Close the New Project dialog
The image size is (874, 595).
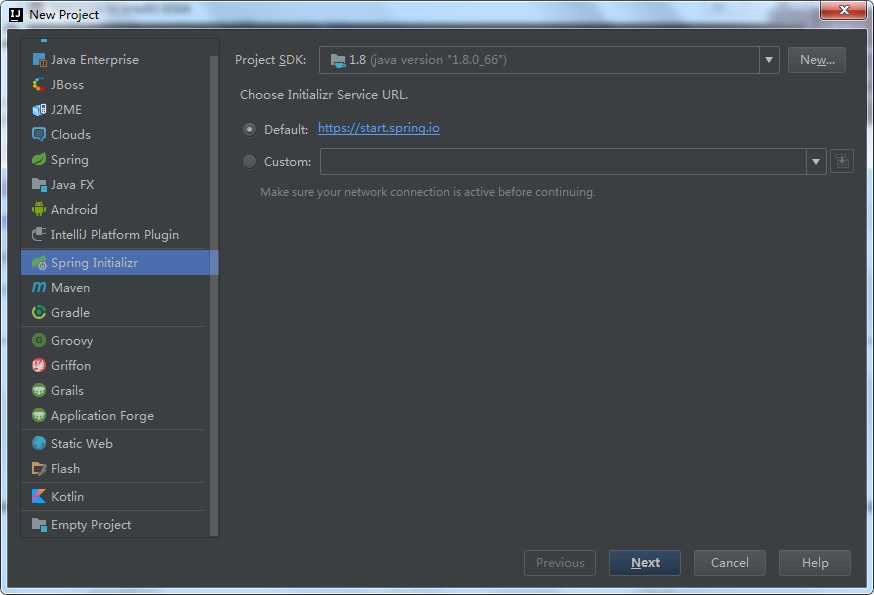click(x=844, y=9)
